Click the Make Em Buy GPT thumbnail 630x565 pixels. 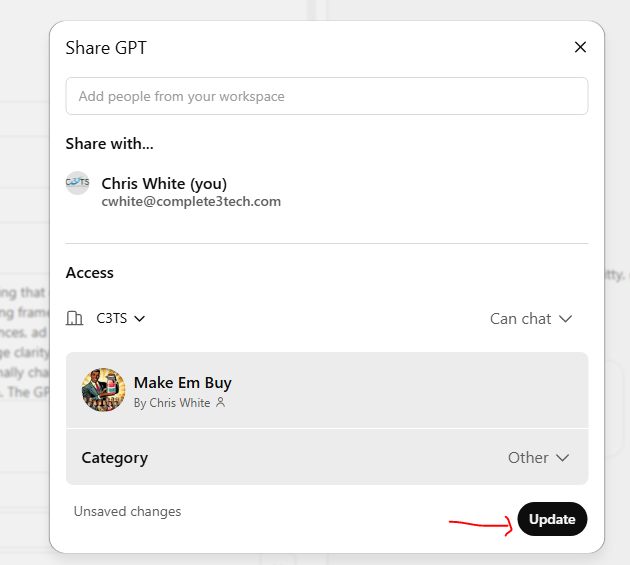click(103, 390)
